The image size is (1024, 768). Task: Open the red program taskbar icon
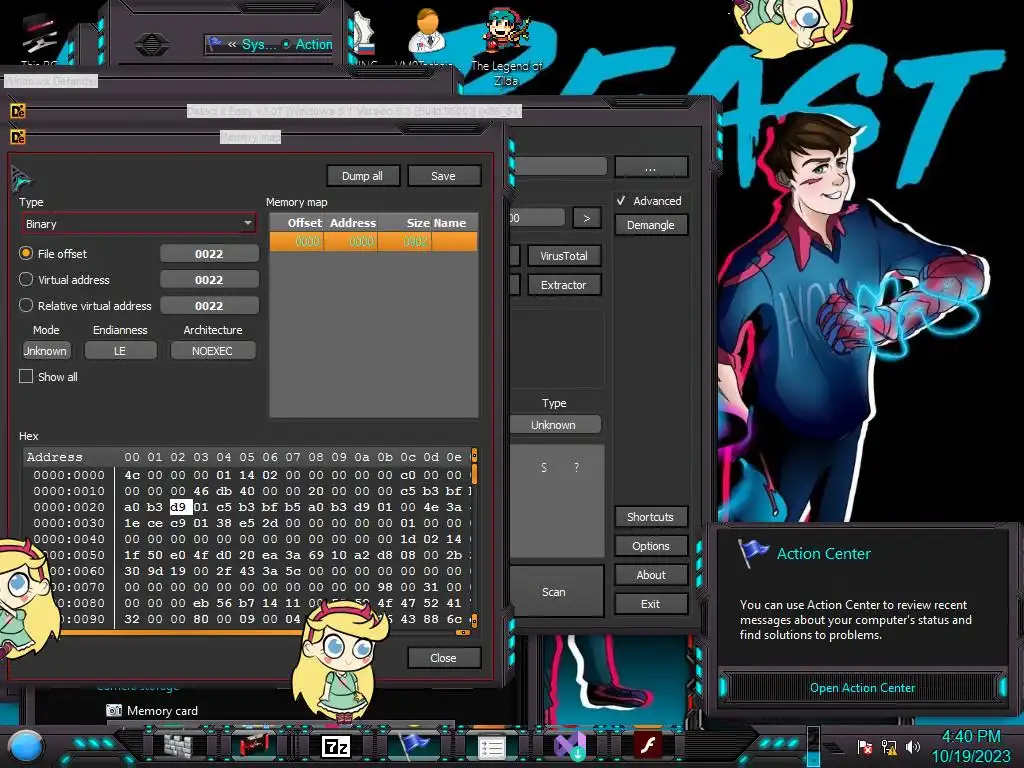[x=254, y=745]
